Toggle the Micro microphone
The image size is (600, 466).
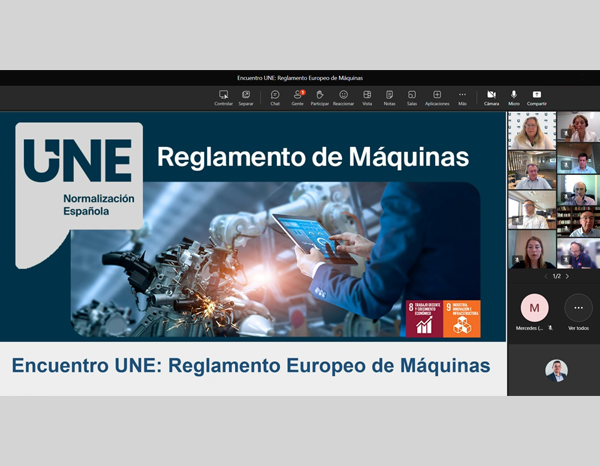pos(514,98)
